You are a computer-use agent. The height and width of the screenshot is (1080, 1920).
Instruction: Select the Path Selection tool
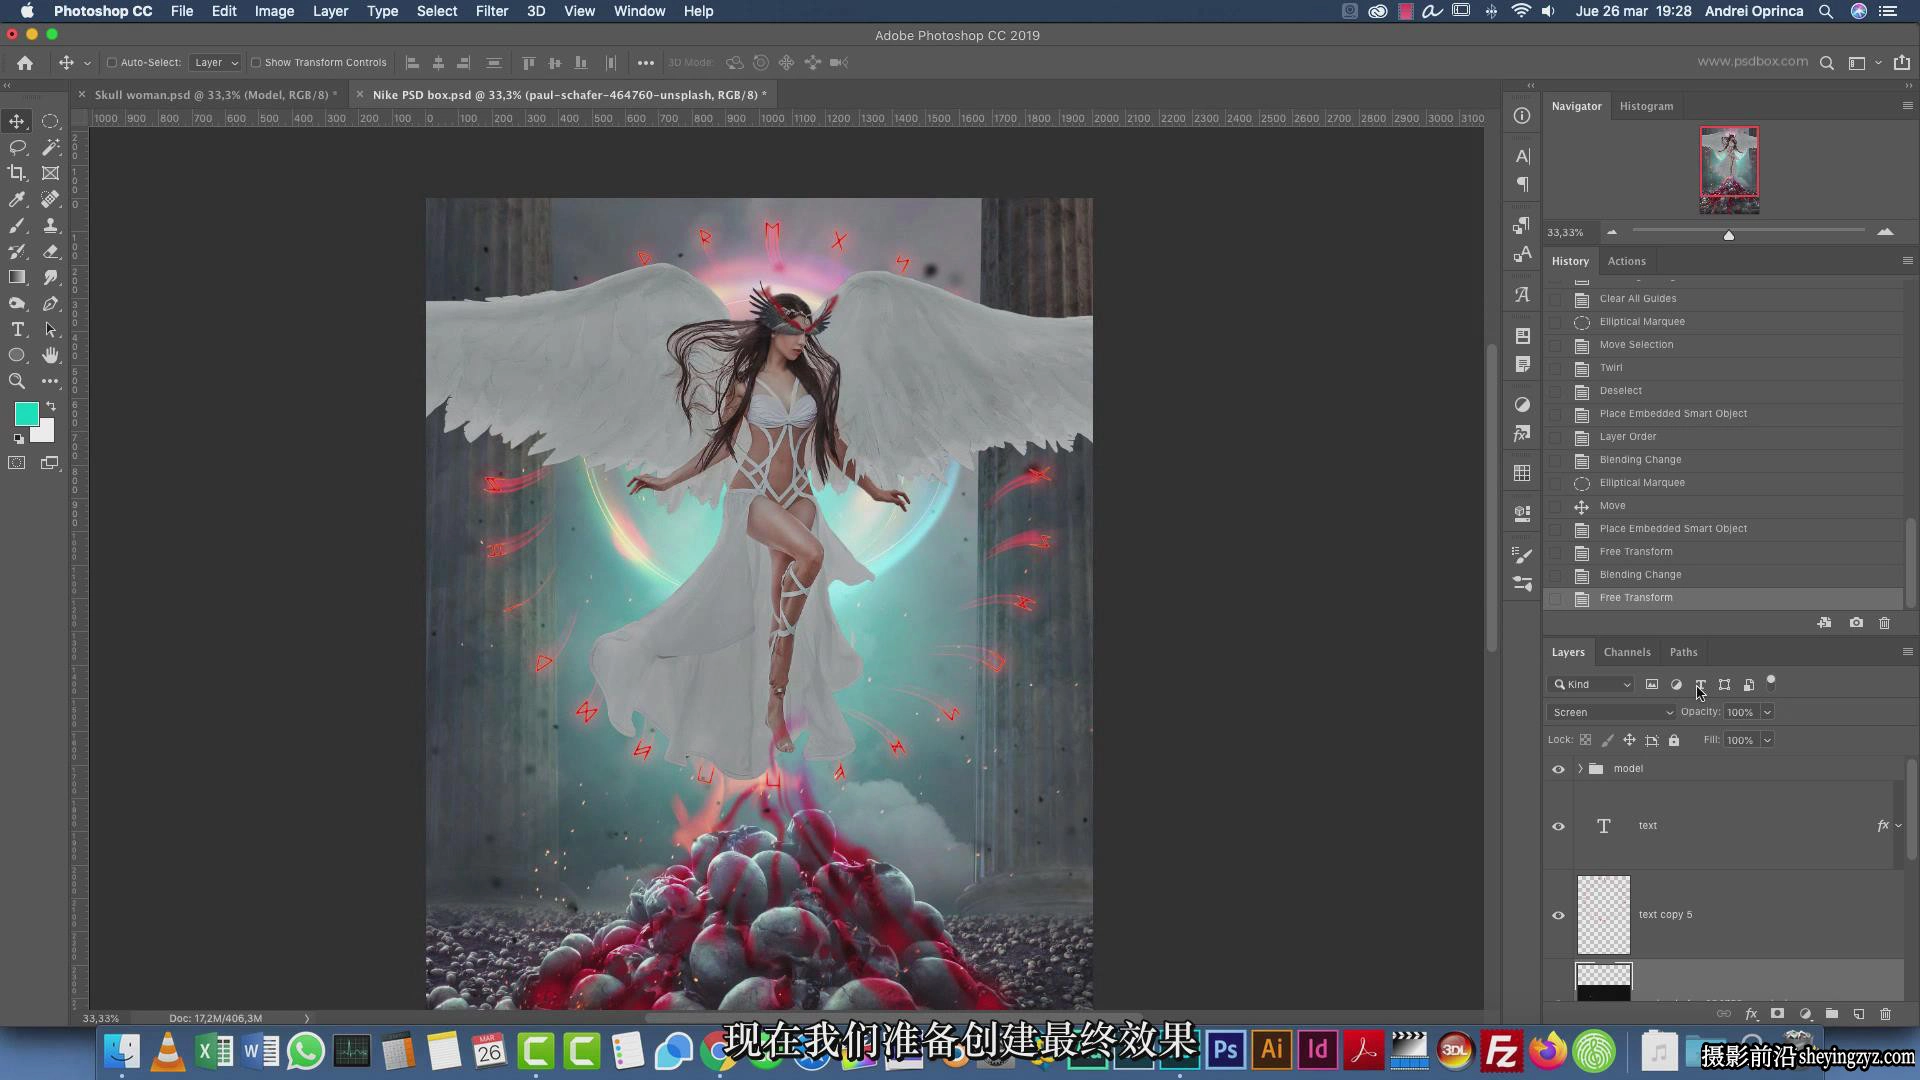coord(50,329)
